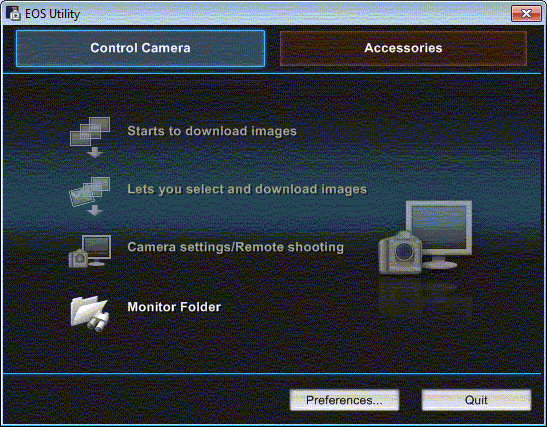Screen dimensions: 547x427
Task: Open the Preferences... dialog
Action: [344, 400]
